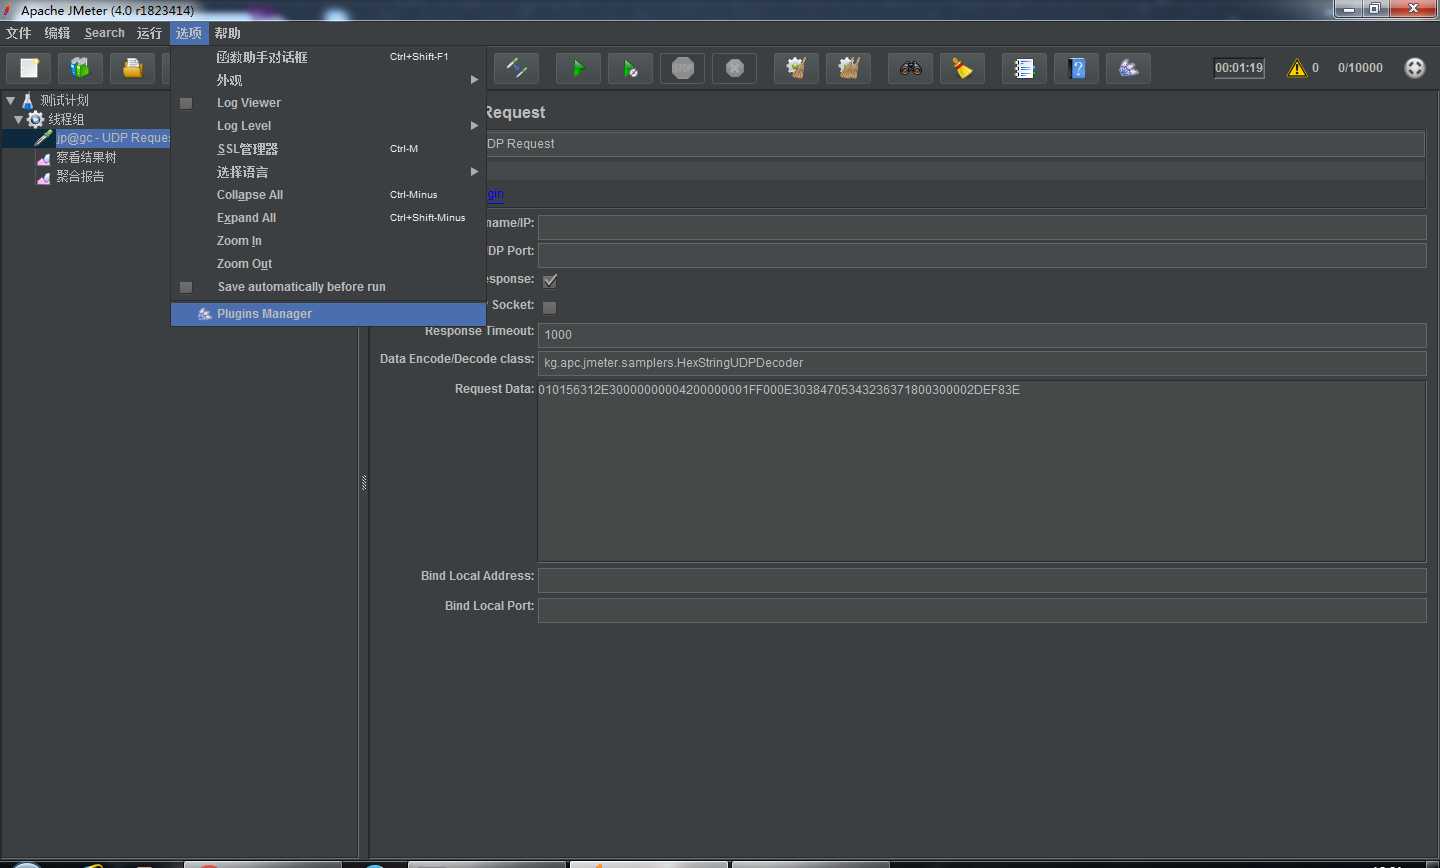Click the Plugins Manager toolbar icon

pyautogui.click(x=1128, y=68)
